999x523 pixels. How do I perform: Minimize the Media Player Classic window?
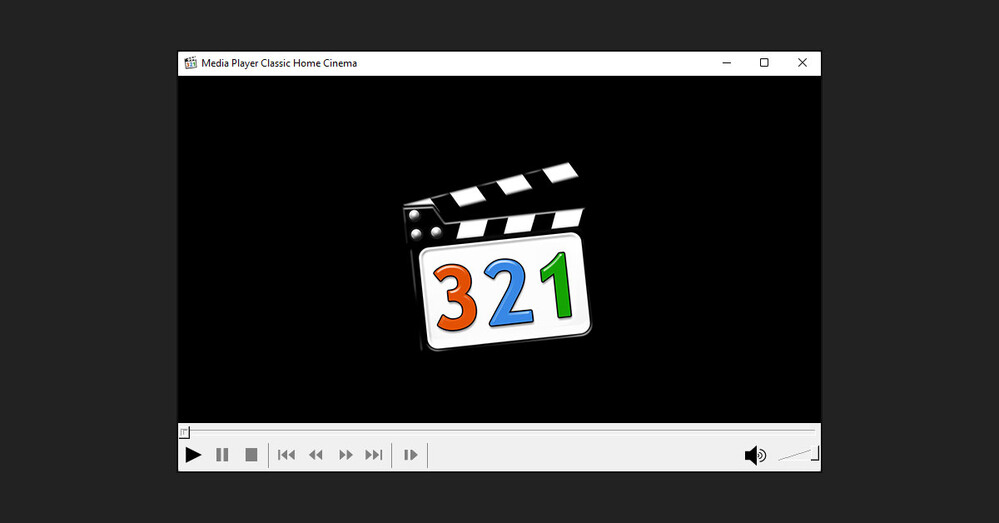click(727, 63)
